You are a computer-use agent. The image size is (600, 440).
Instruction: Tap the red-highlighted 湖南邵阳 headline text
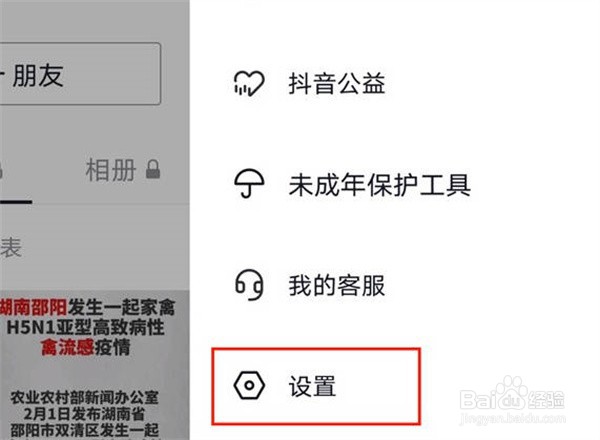click(x=34, y=307)
